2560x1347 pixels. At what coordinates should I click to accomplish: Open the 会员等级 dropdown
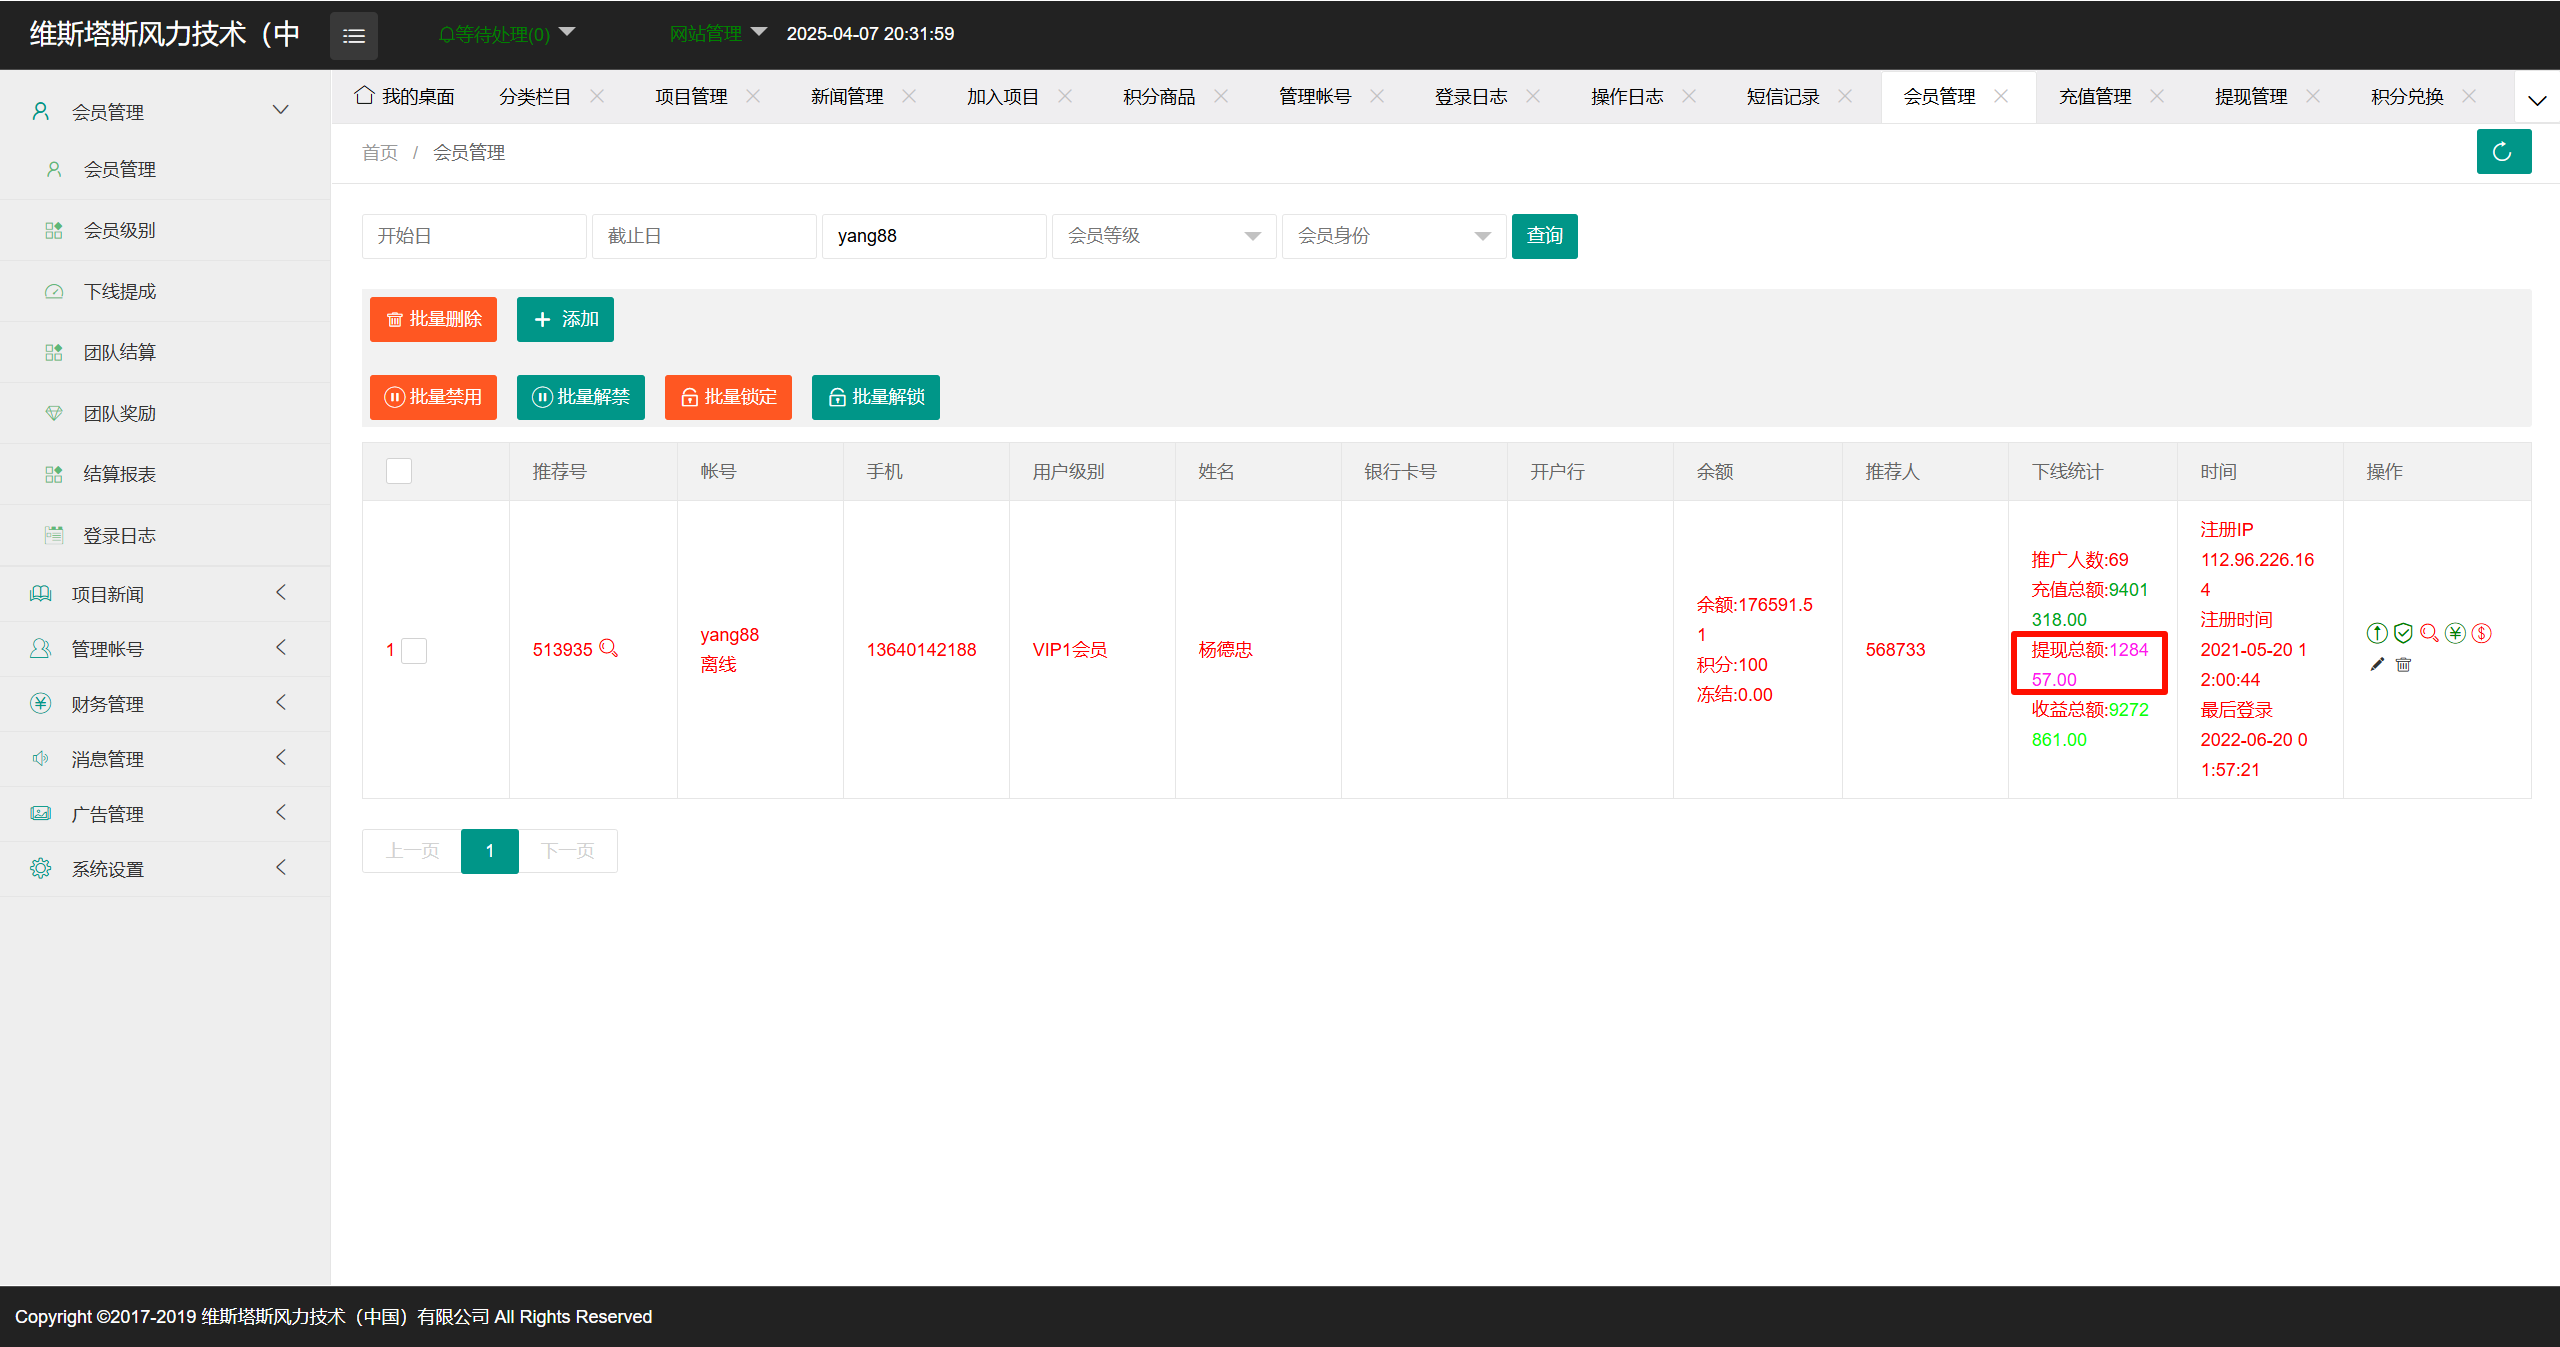point(1164,236)
